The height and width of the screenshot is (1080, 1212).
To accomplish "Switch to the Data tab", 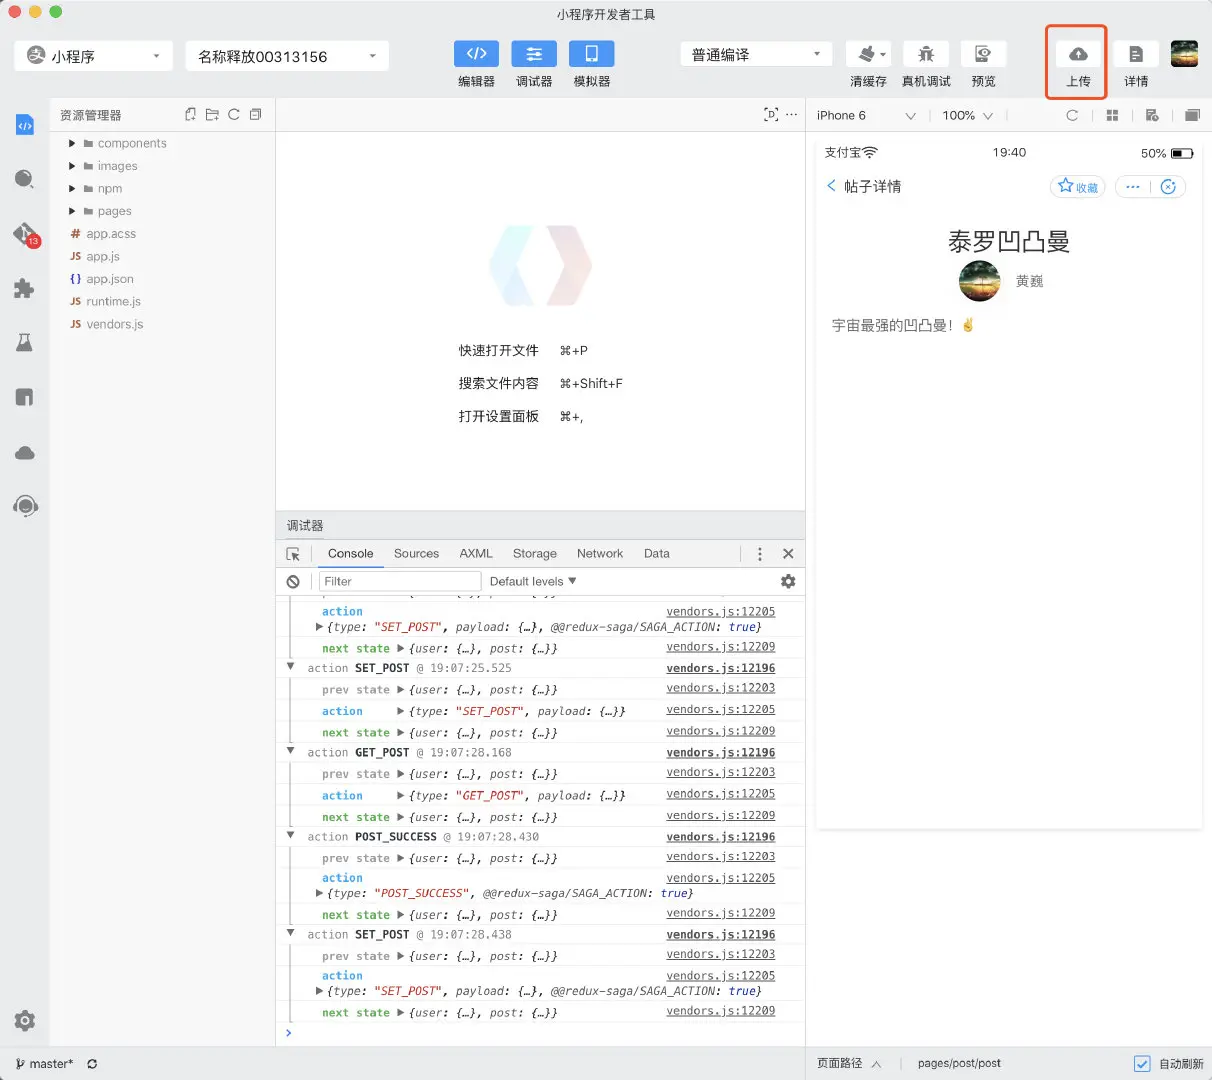I will click(657, 553).
